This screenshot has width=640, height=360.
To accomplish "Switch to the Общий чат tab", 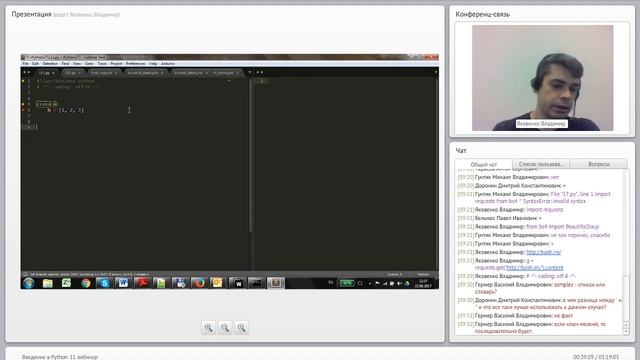I will click(484, 164).
